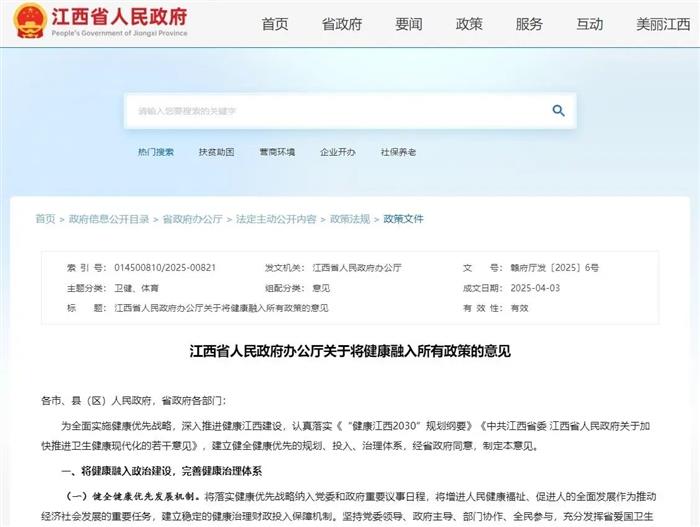Viewport: 700px width, 527px height.
Task: Click the topic category 卫健、体育 value
Action: [137, 288]
